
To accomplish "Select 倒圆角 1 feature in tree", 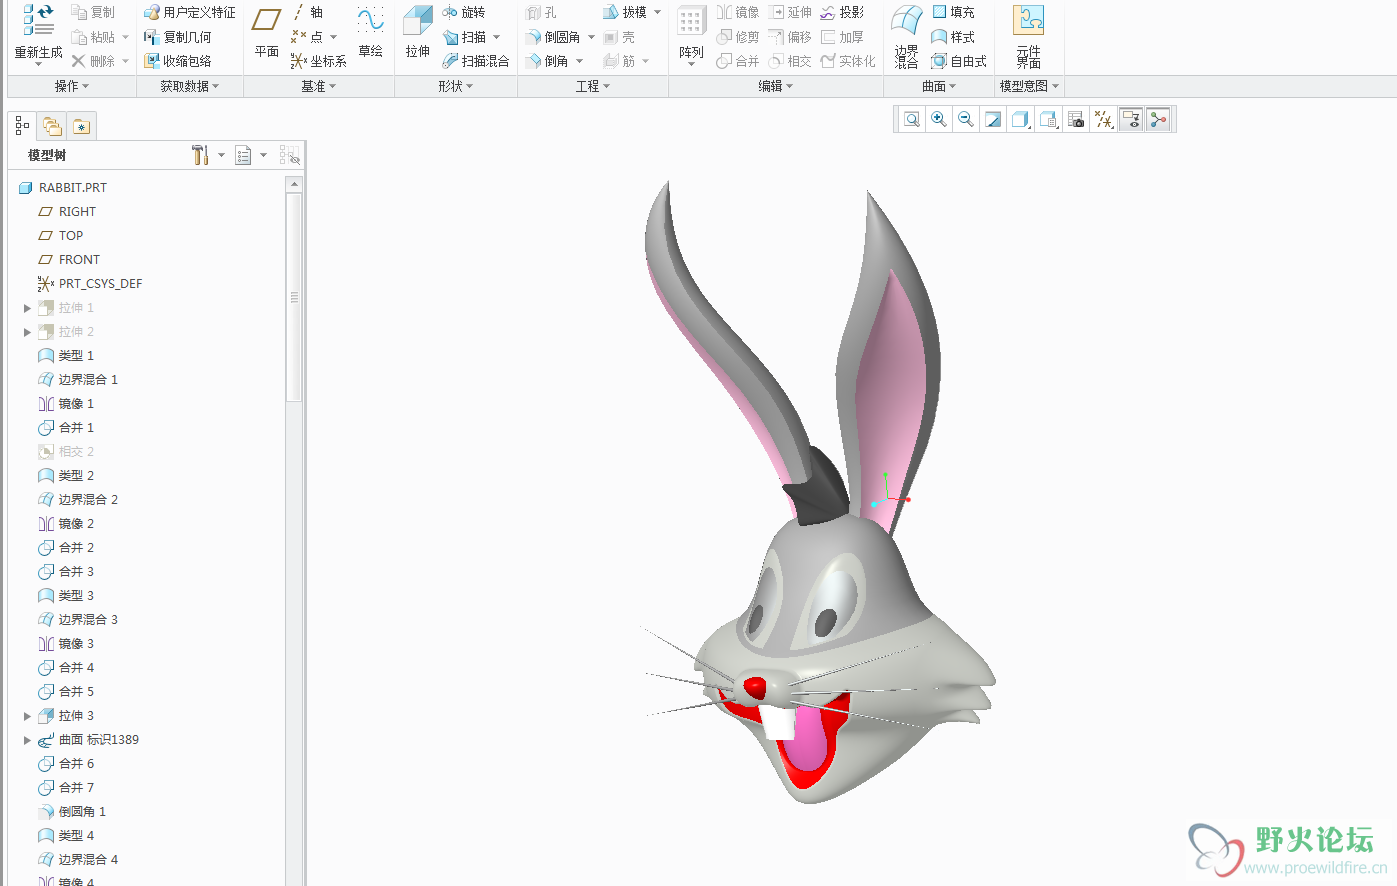I will tap(71, 812).
